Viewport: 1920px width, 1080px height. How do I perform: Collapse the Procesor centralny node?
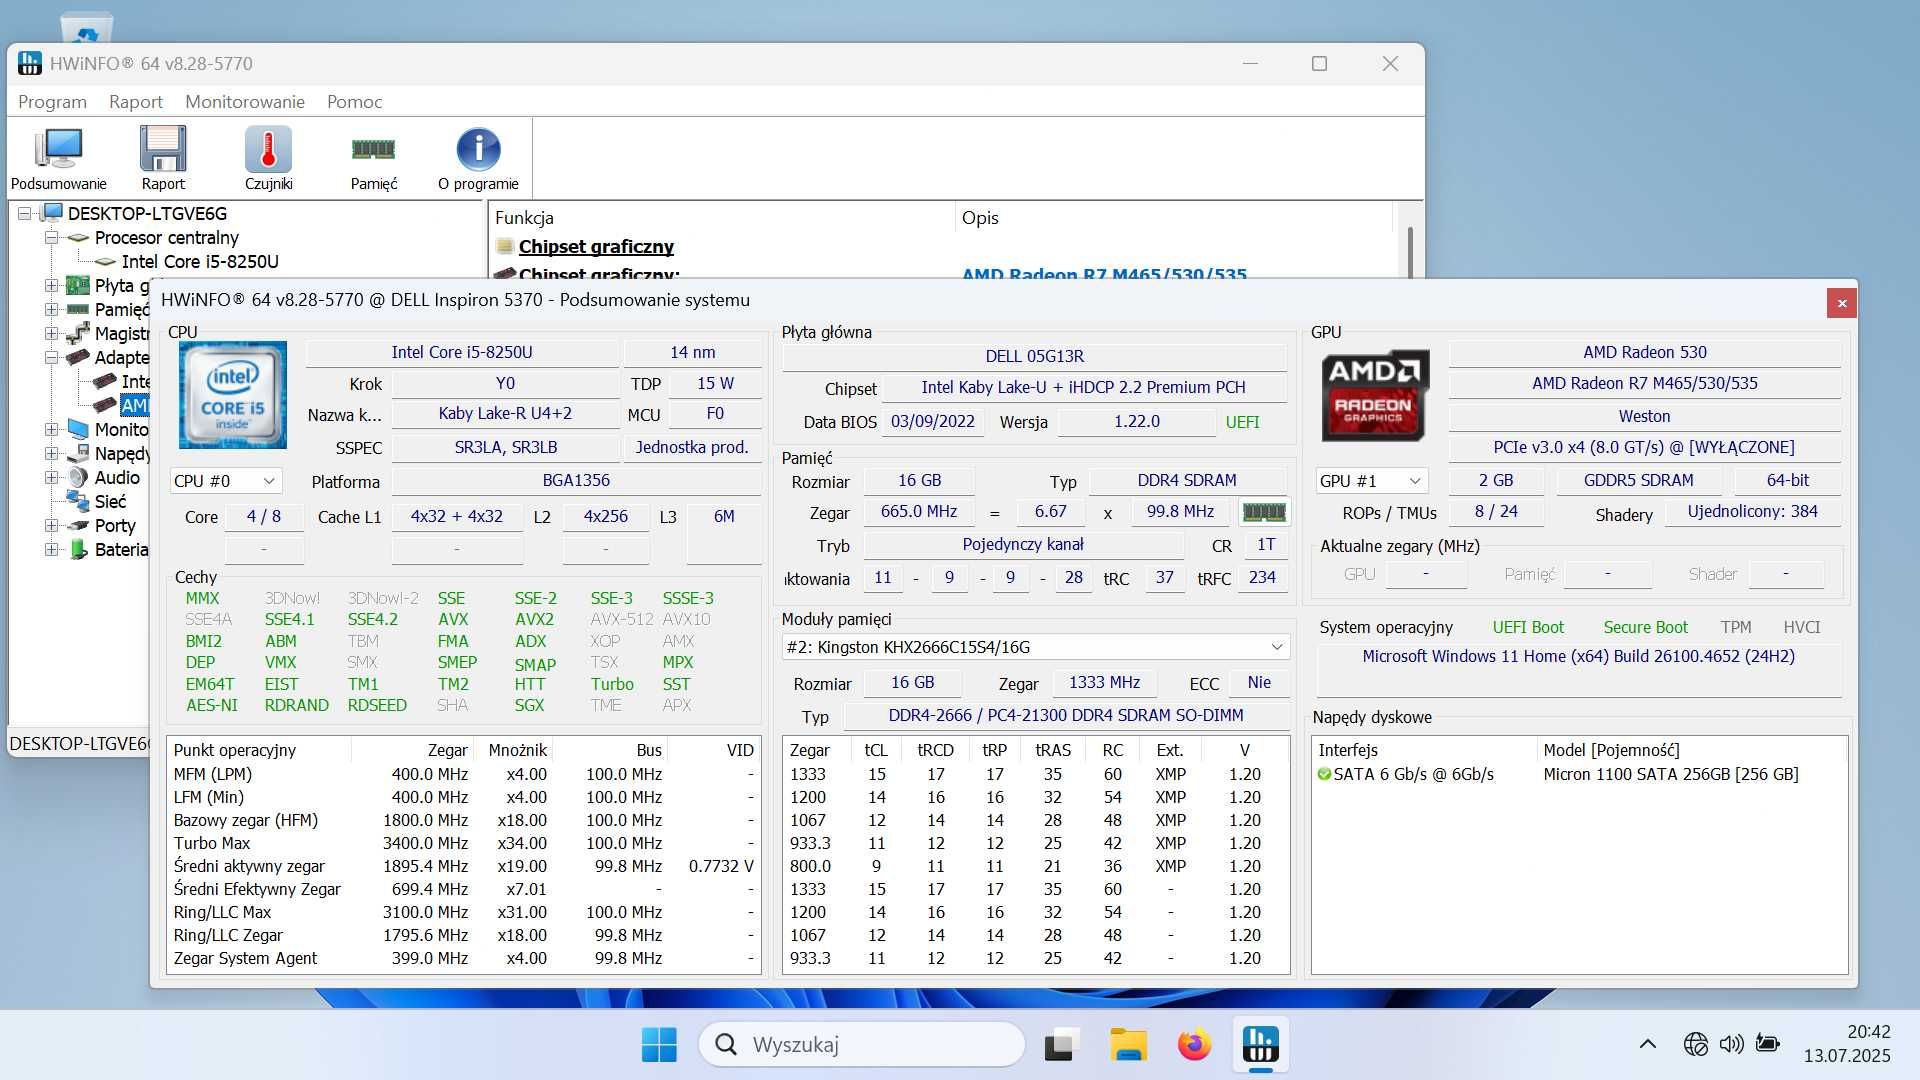pyautogui.click(x=51, y=238)
